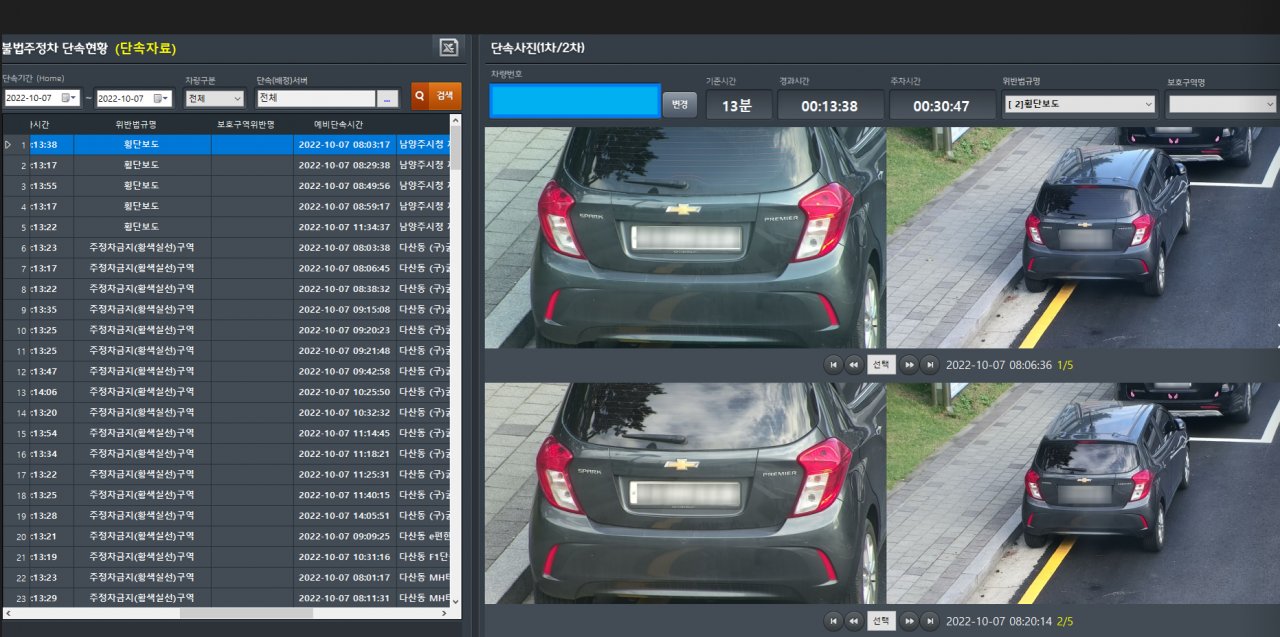Click the 00:30:47 주차시간 value box
Viewport: 1280px width, 637px height.
click(x=942, y=105)
